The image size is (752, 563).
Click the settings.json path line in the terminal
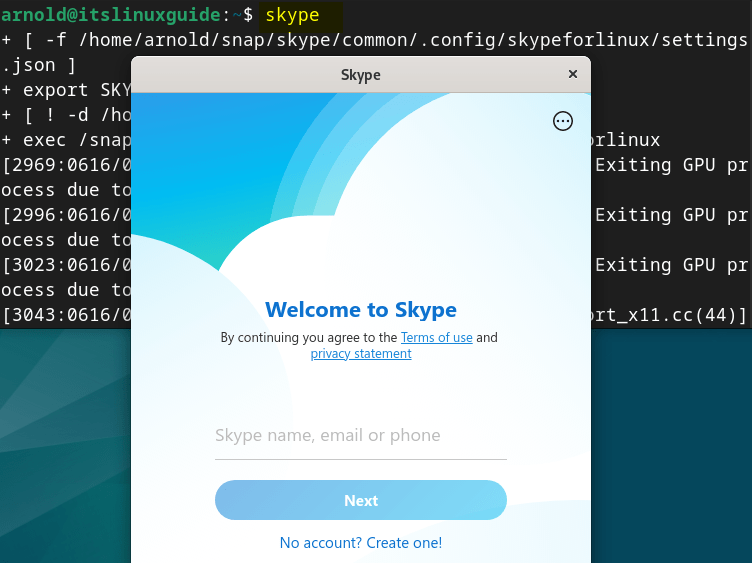pyautogui.click(x=374, y=40)
